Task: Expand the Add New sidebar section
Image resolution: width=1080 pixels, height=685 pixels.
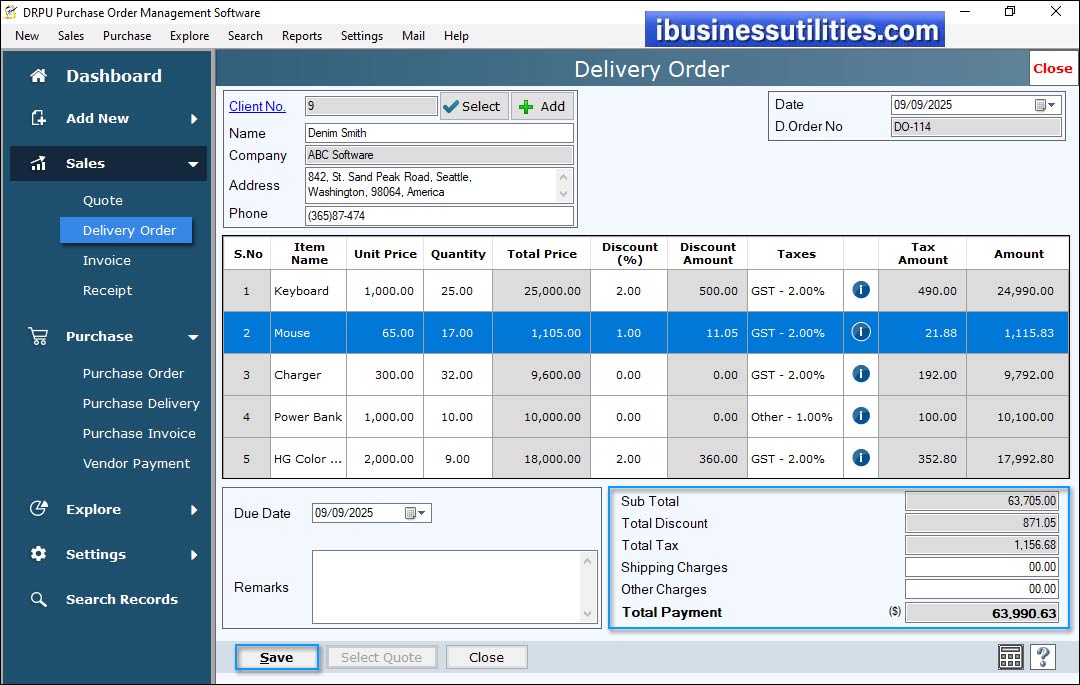Action: click(193, 119)
